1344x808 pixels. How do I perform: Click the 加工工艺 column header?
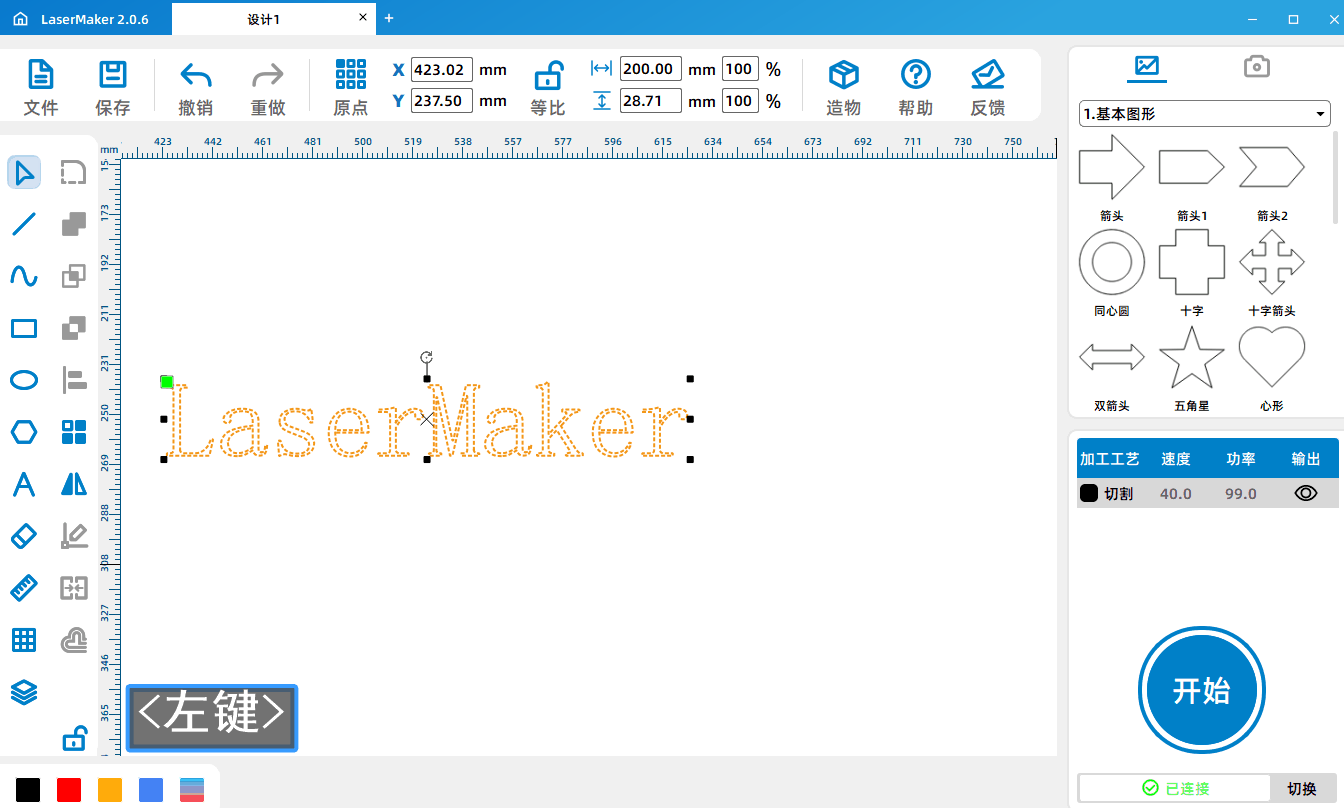(x=1109, y=459)
